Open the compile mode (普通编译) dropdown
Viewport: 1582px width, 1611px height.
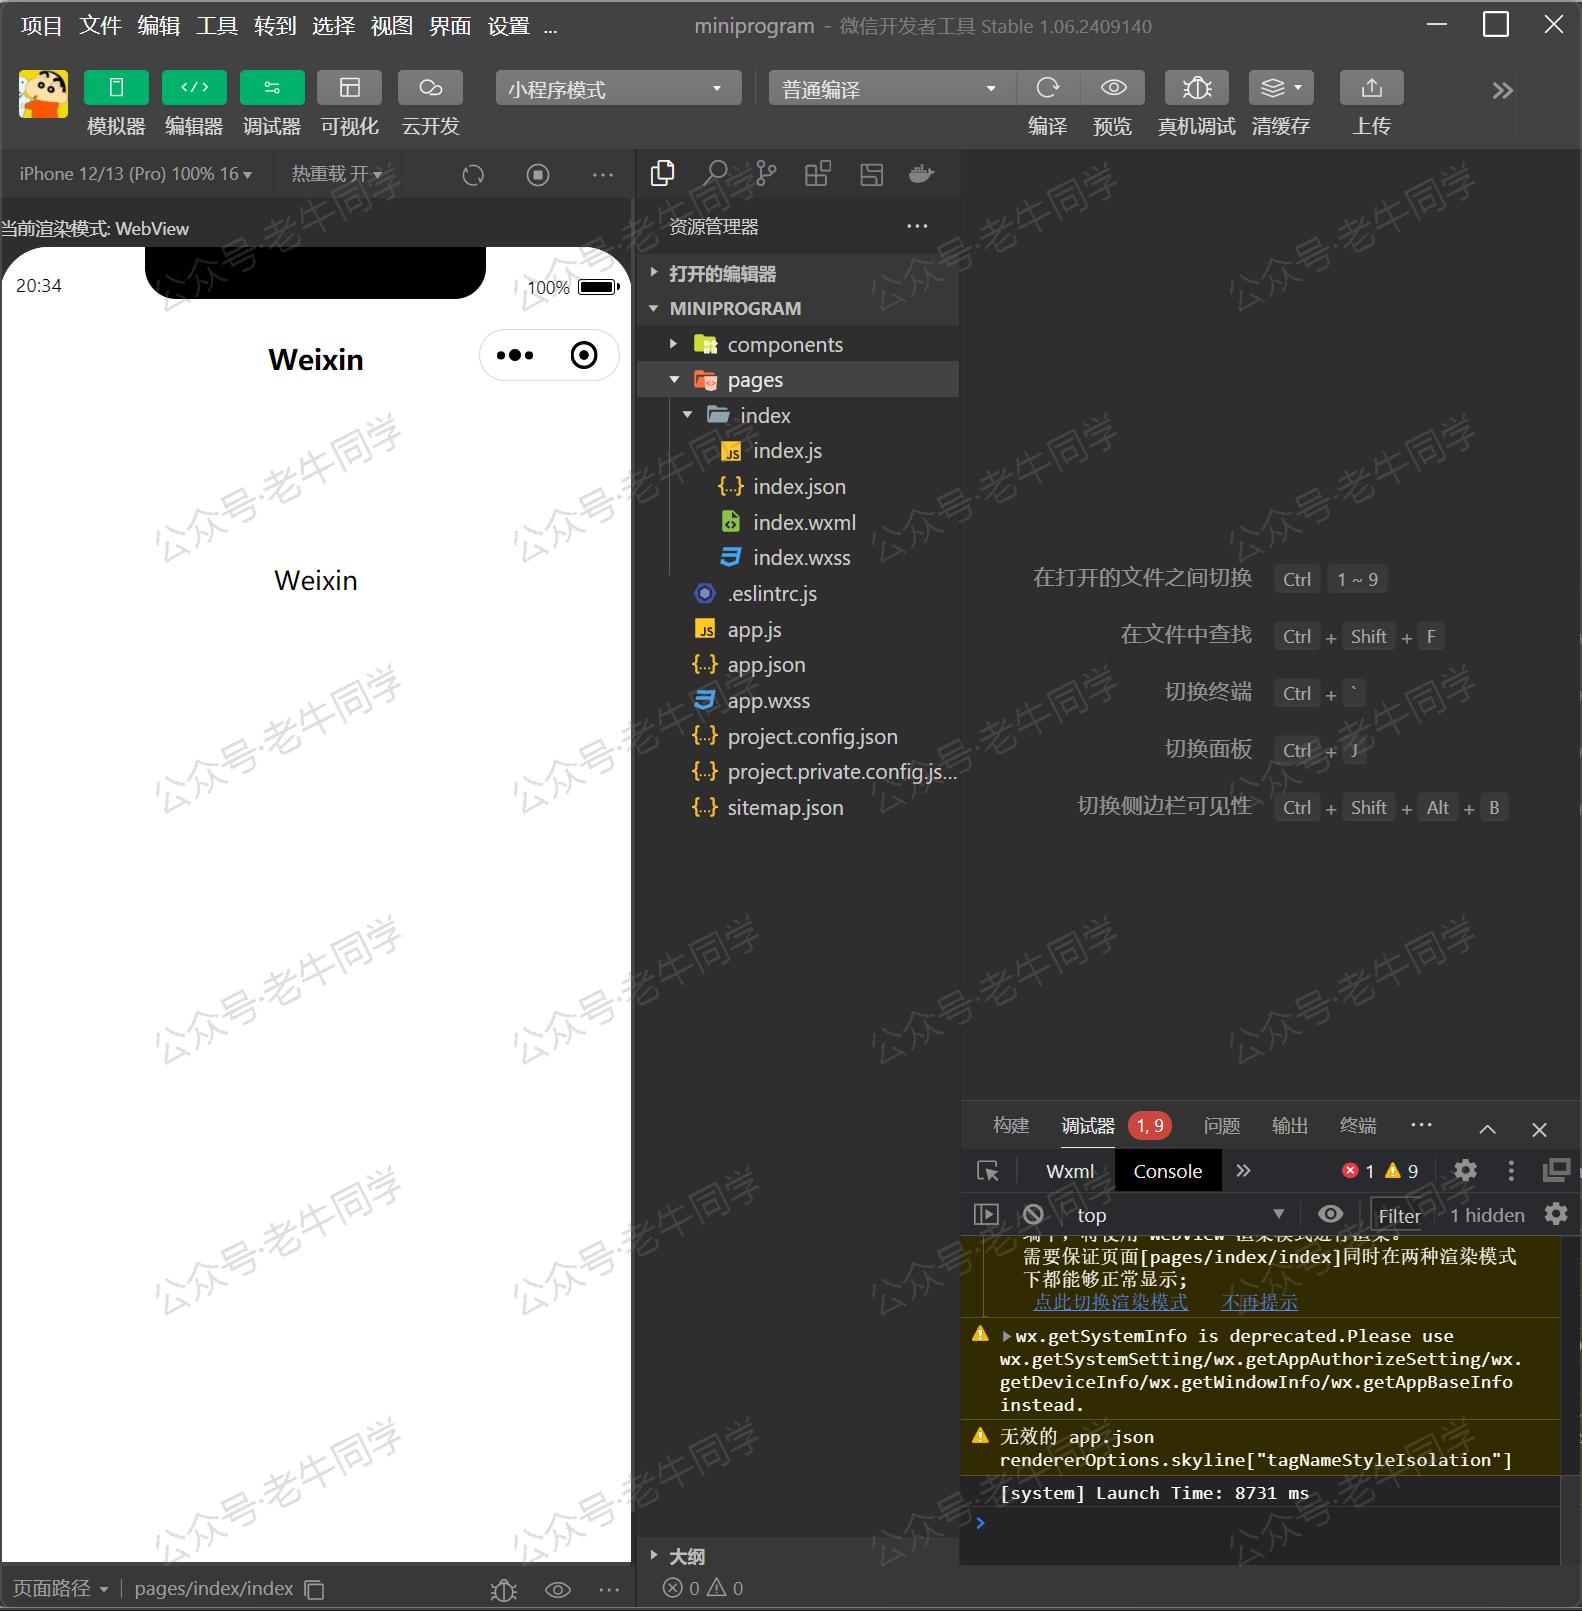pos(892,88)
